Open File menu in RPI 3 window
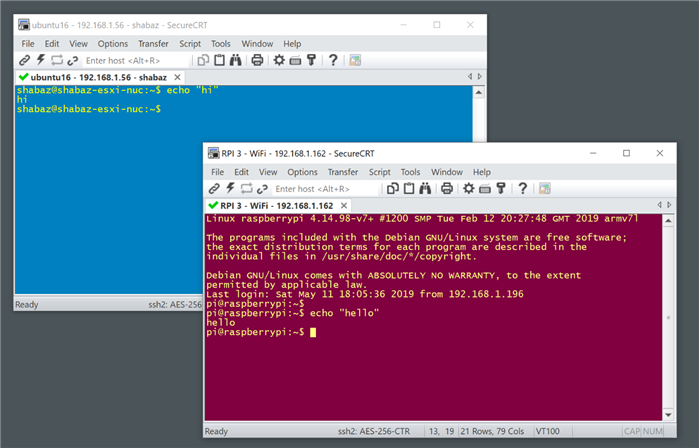 pyautogui.click(x=217, y=172)
